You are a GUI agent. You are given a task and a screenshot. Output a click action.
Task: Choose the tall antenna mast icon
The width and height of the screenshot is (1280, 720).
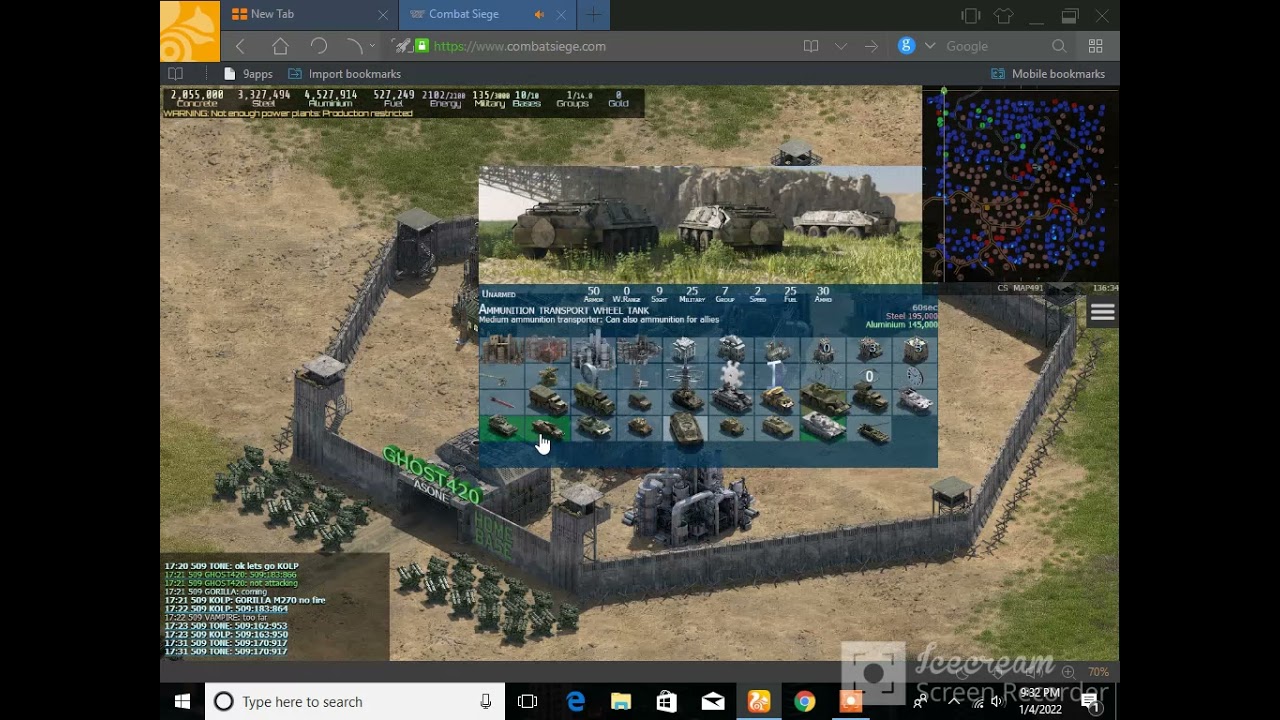639,376
